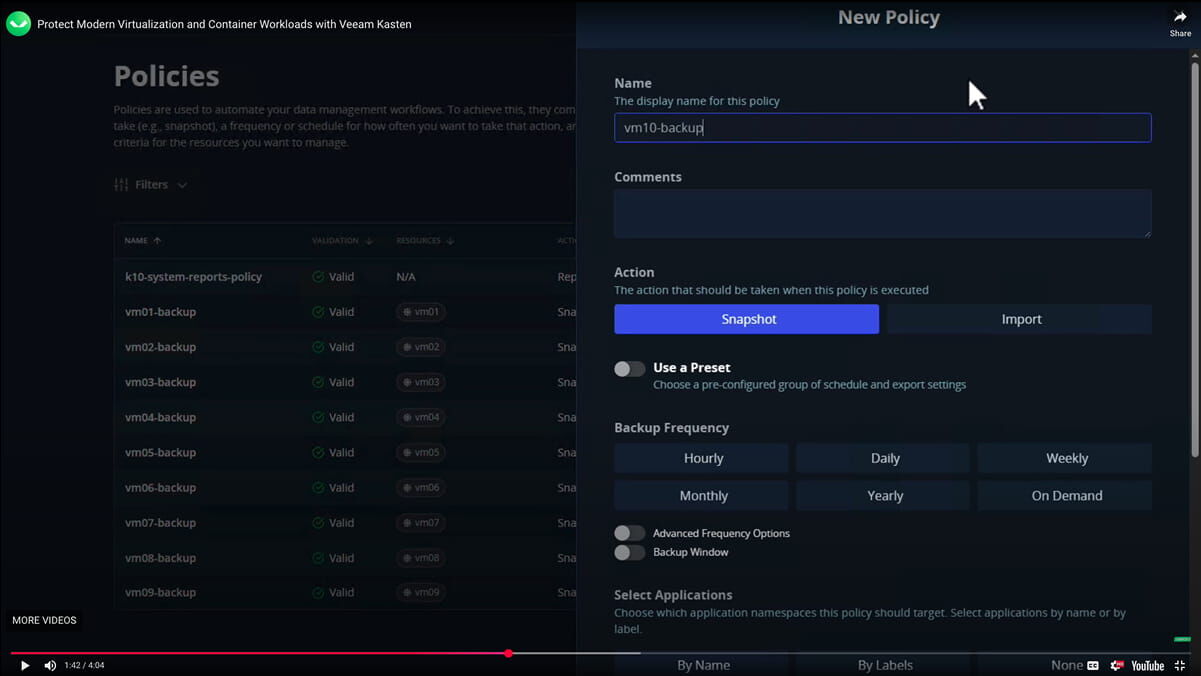Click the YouTube logo
This screenshot has width=1201, height=676.
[x=1147, y=665]
